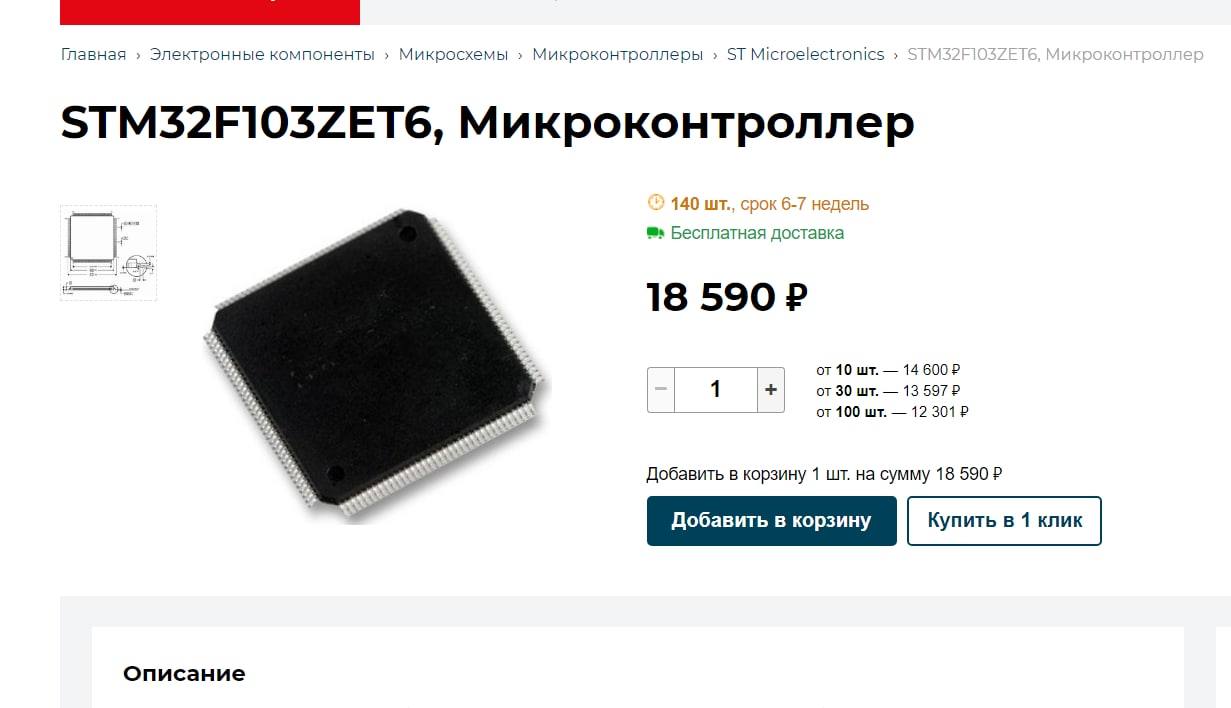Screen dimensions: 1231x708
Task: Select the от 100 шт. price tier
Action: tap(892, 412)
